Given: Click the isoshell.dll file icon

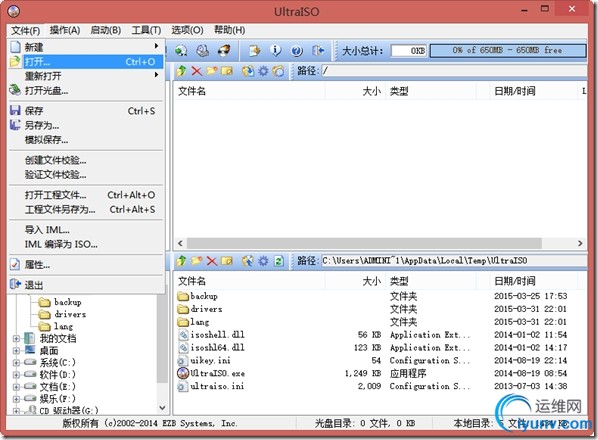Looking at the screenshot, I should (x=183, y=335).
